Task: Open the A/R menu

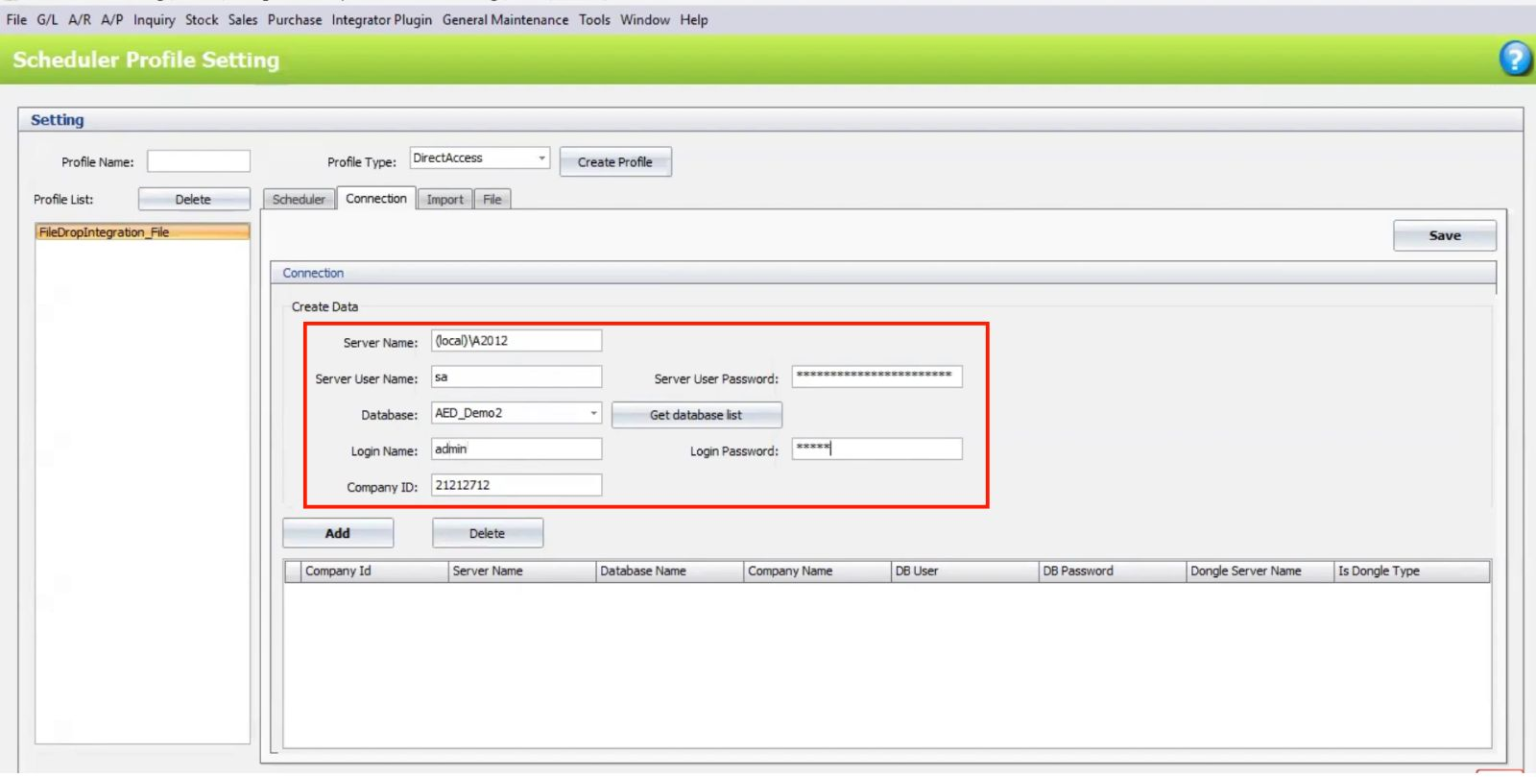Action: 80,21
